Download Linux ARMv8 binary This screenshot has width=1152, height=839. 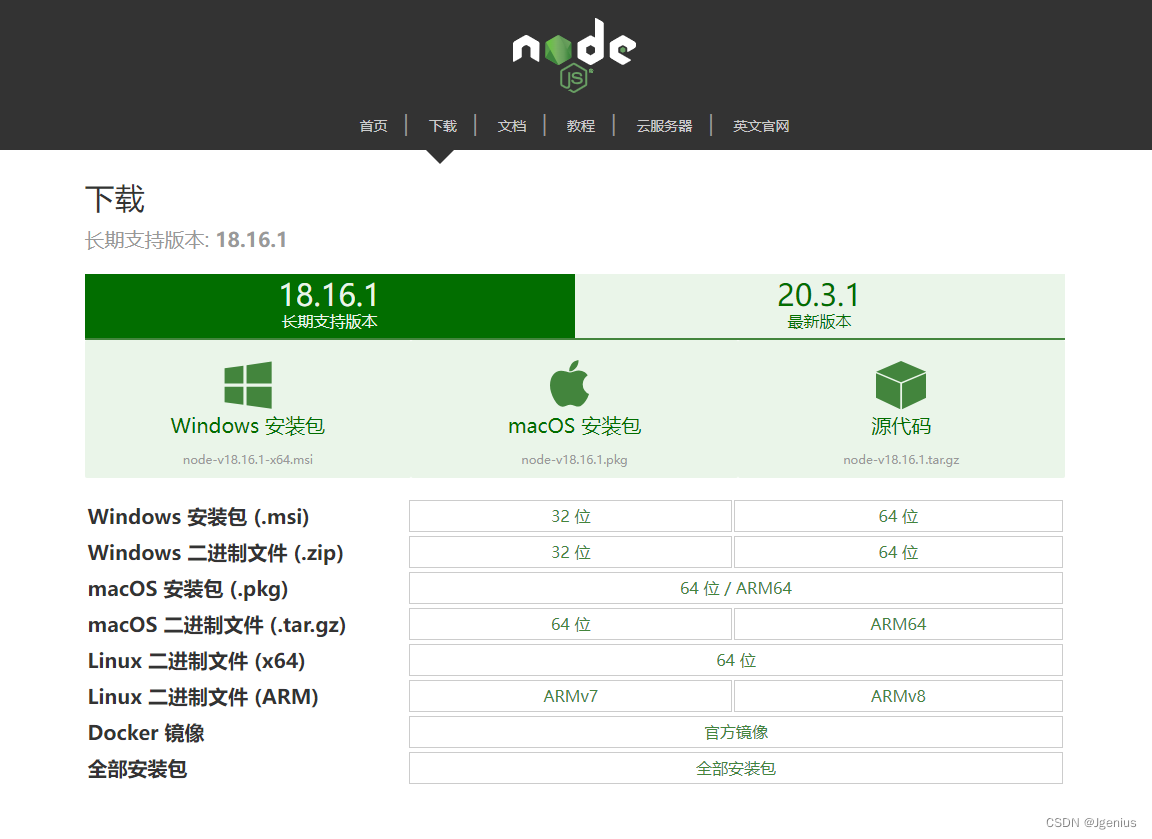click(x=899, y=696)
